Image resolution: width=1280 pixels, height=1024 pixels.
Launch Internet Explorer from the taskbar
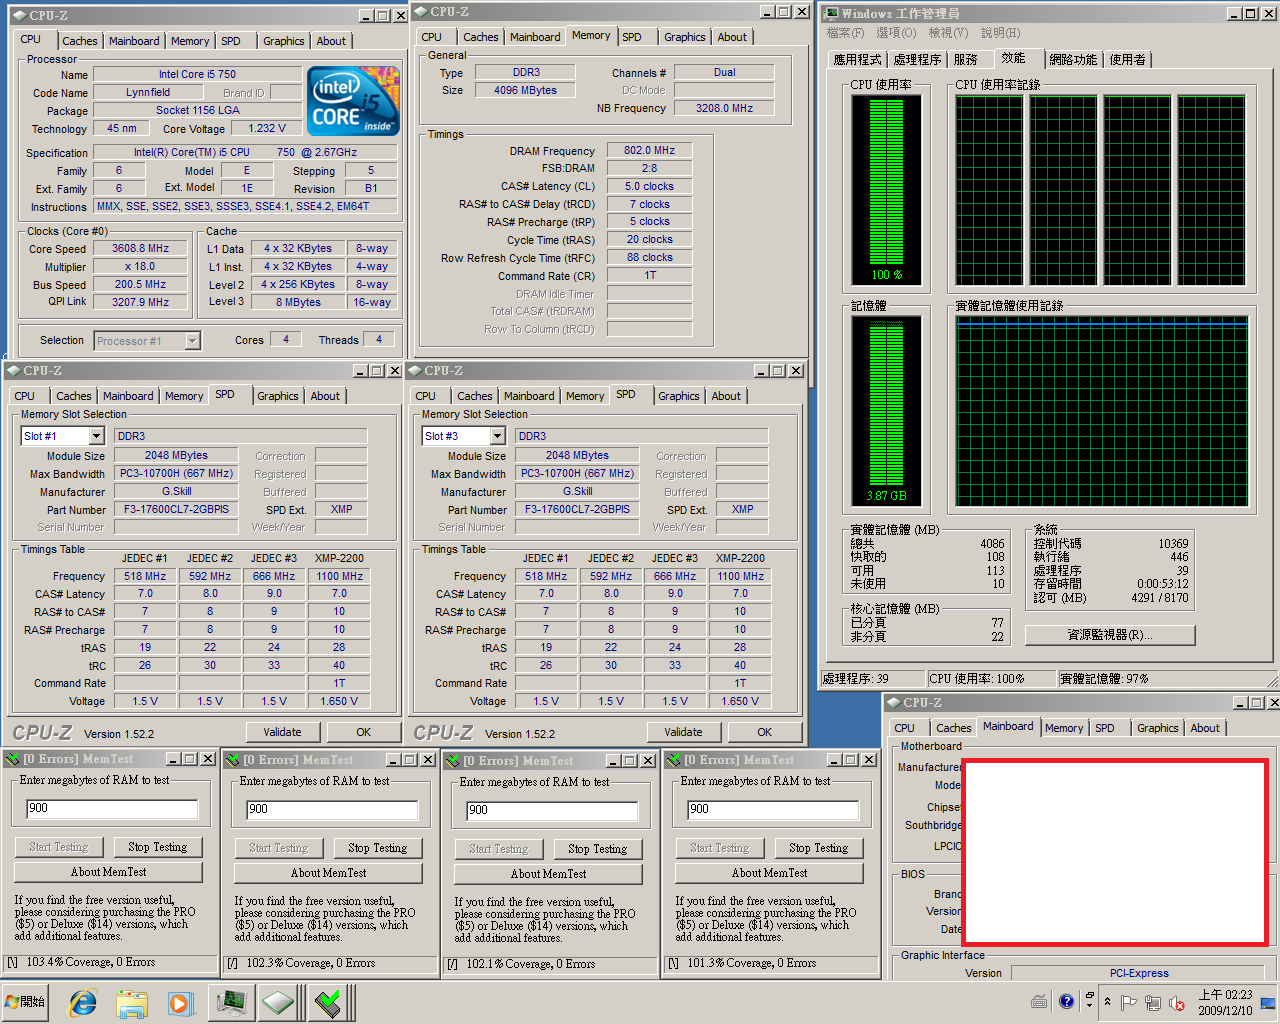pyautogui.click(x=83, y=1002)
